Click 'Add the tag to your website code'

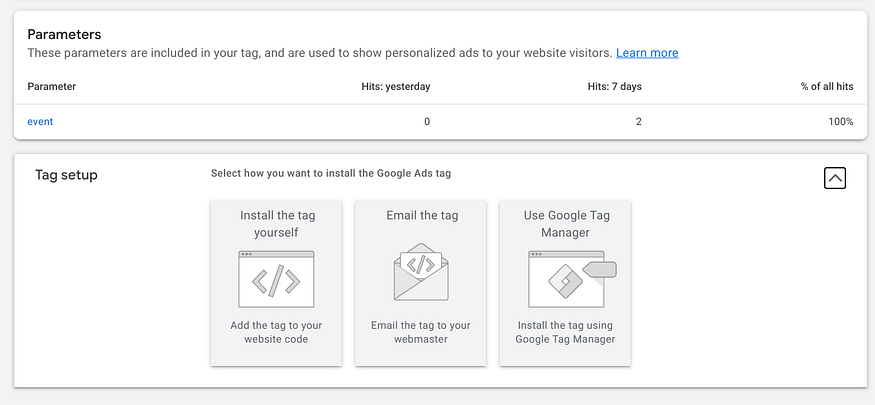(276, 332)
